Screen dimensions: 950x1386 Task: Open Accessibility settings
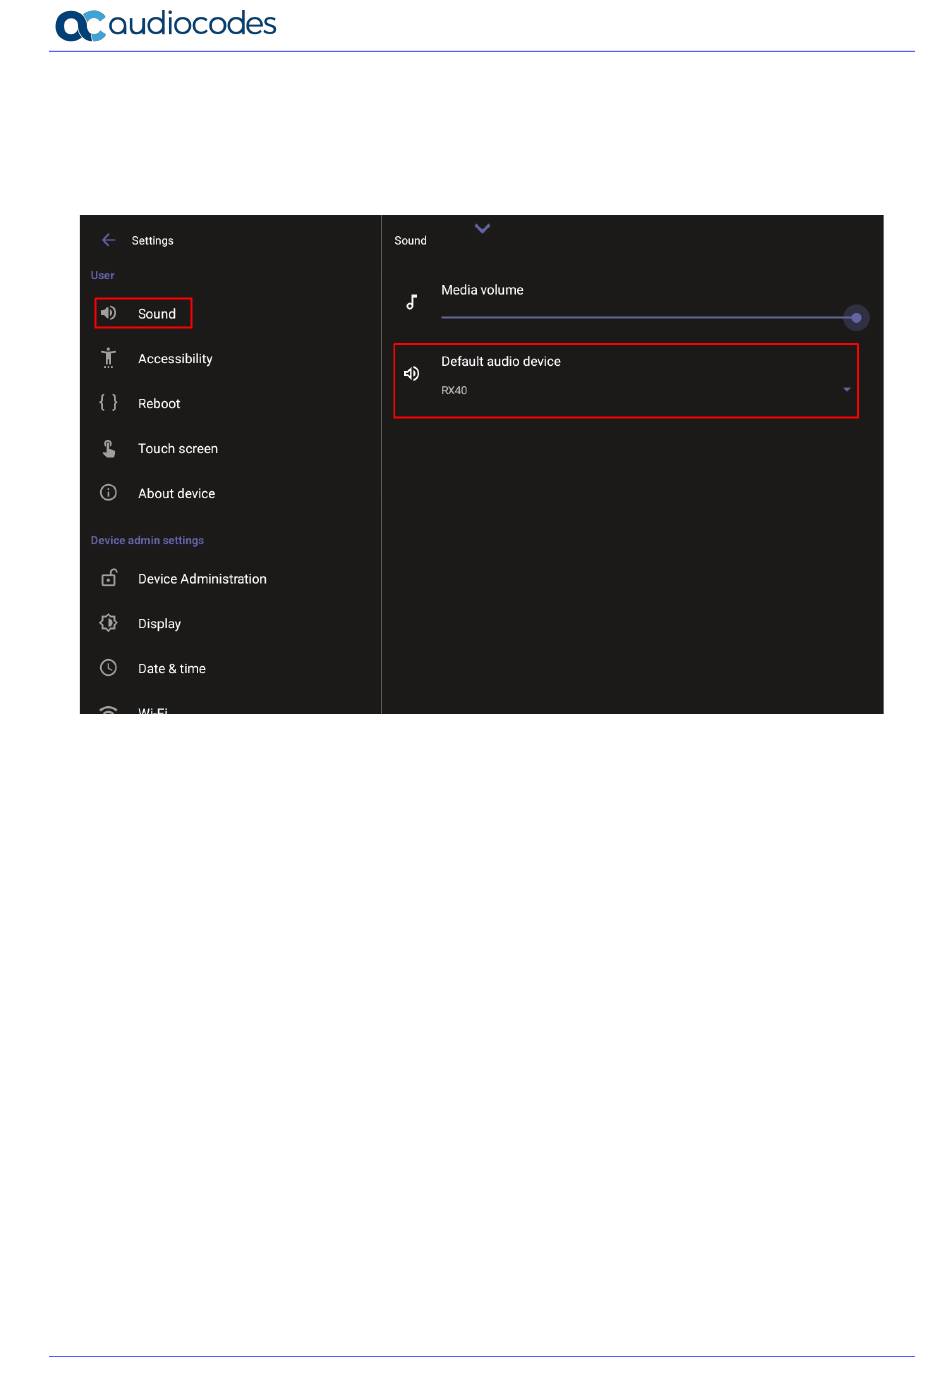coord(175,358)
